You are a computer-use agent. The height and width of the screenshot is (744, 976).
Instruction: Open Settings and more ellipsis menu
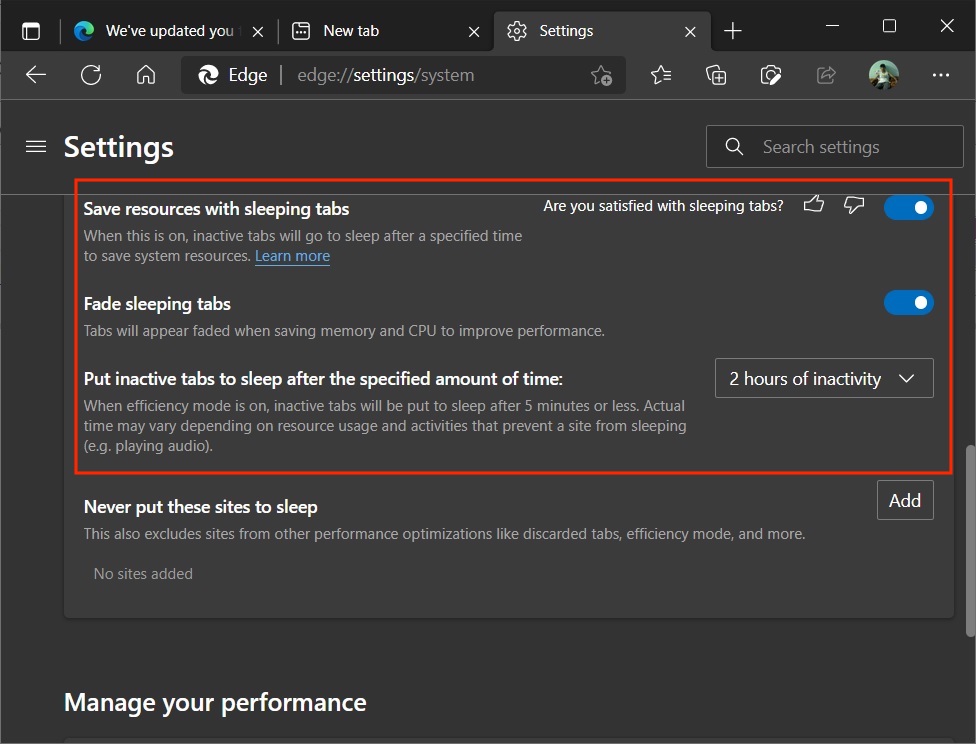(x=940, y=75)
